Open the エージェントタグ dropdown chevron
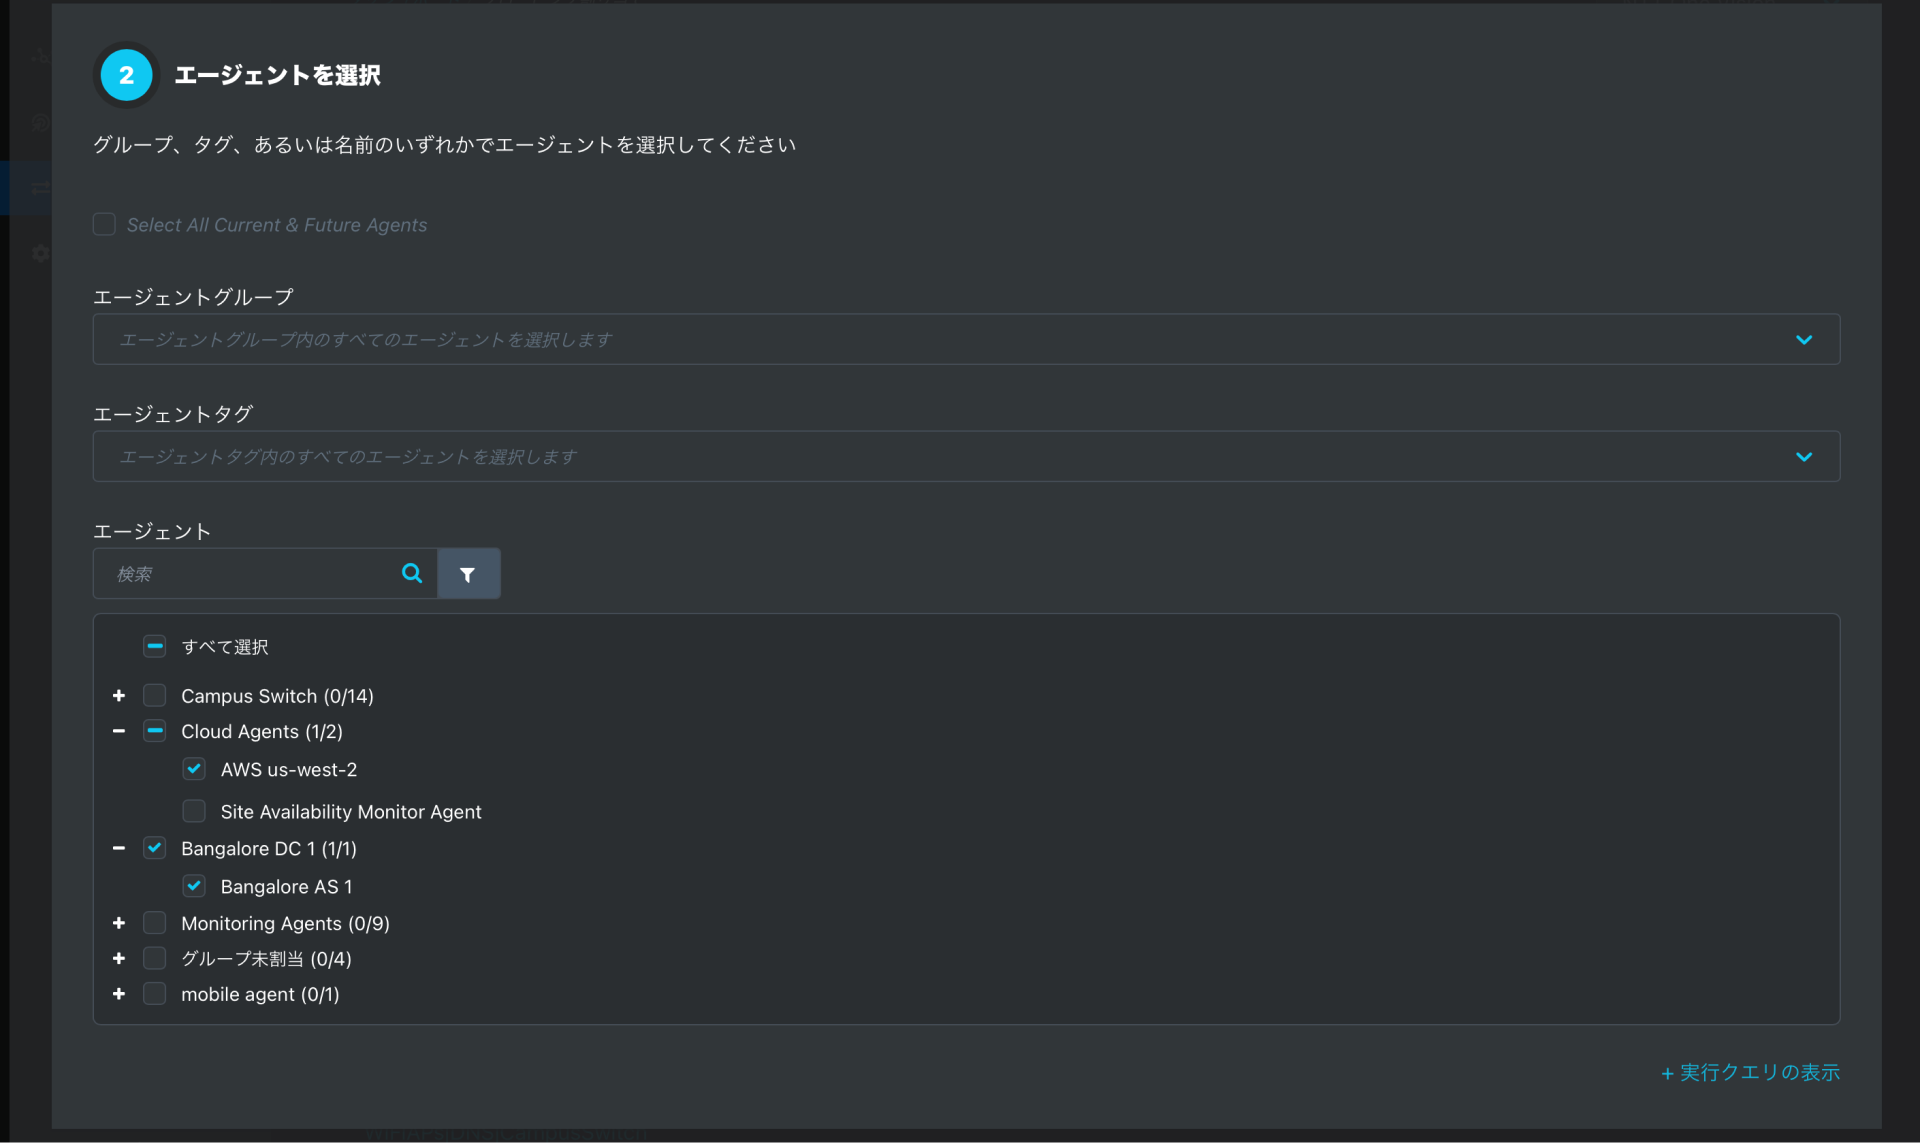Viewport: 1920px width, 1143px height. click(1803, 457)
